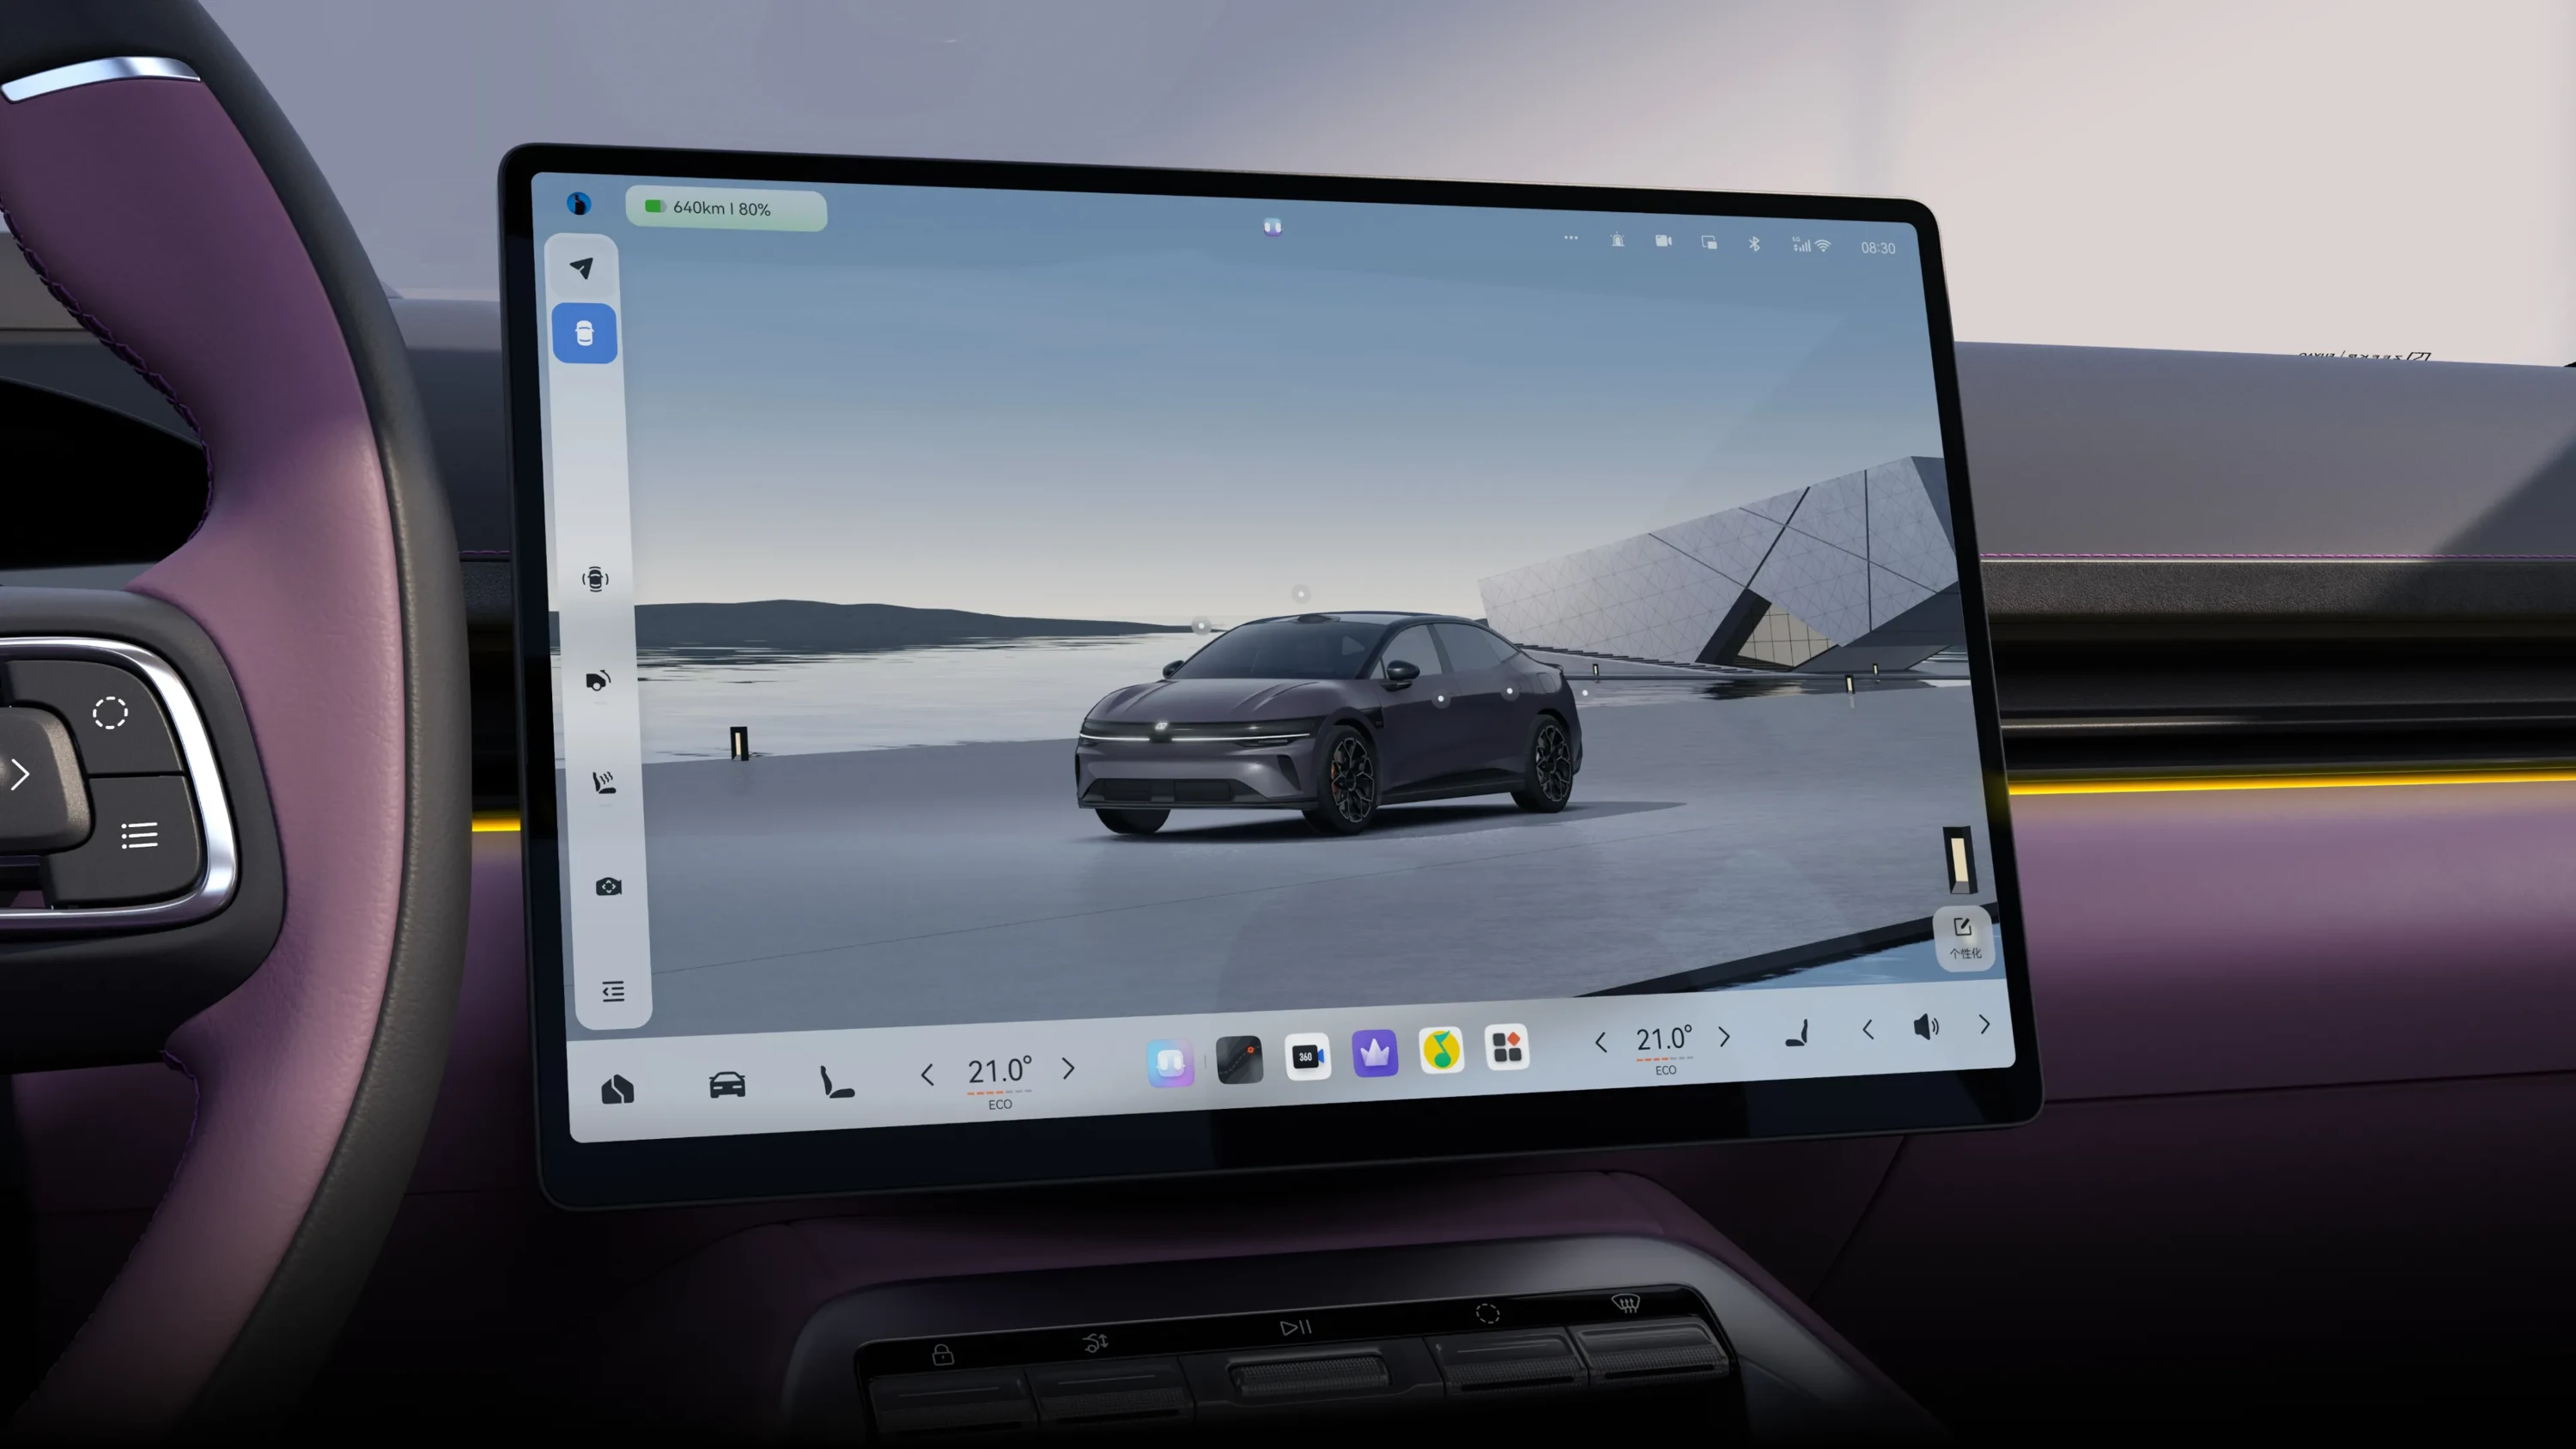The width and height of the screenshot is (2576, 1449).
Task: Launch the purple crown app
Action: click(1375, 1053)
